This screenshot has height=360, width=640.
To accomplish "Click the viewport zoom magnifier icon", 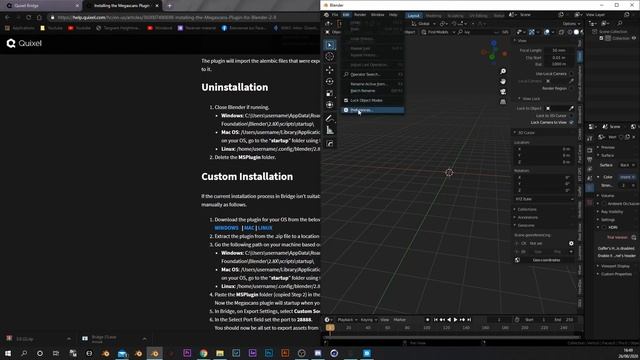I will tap(503, 71).
